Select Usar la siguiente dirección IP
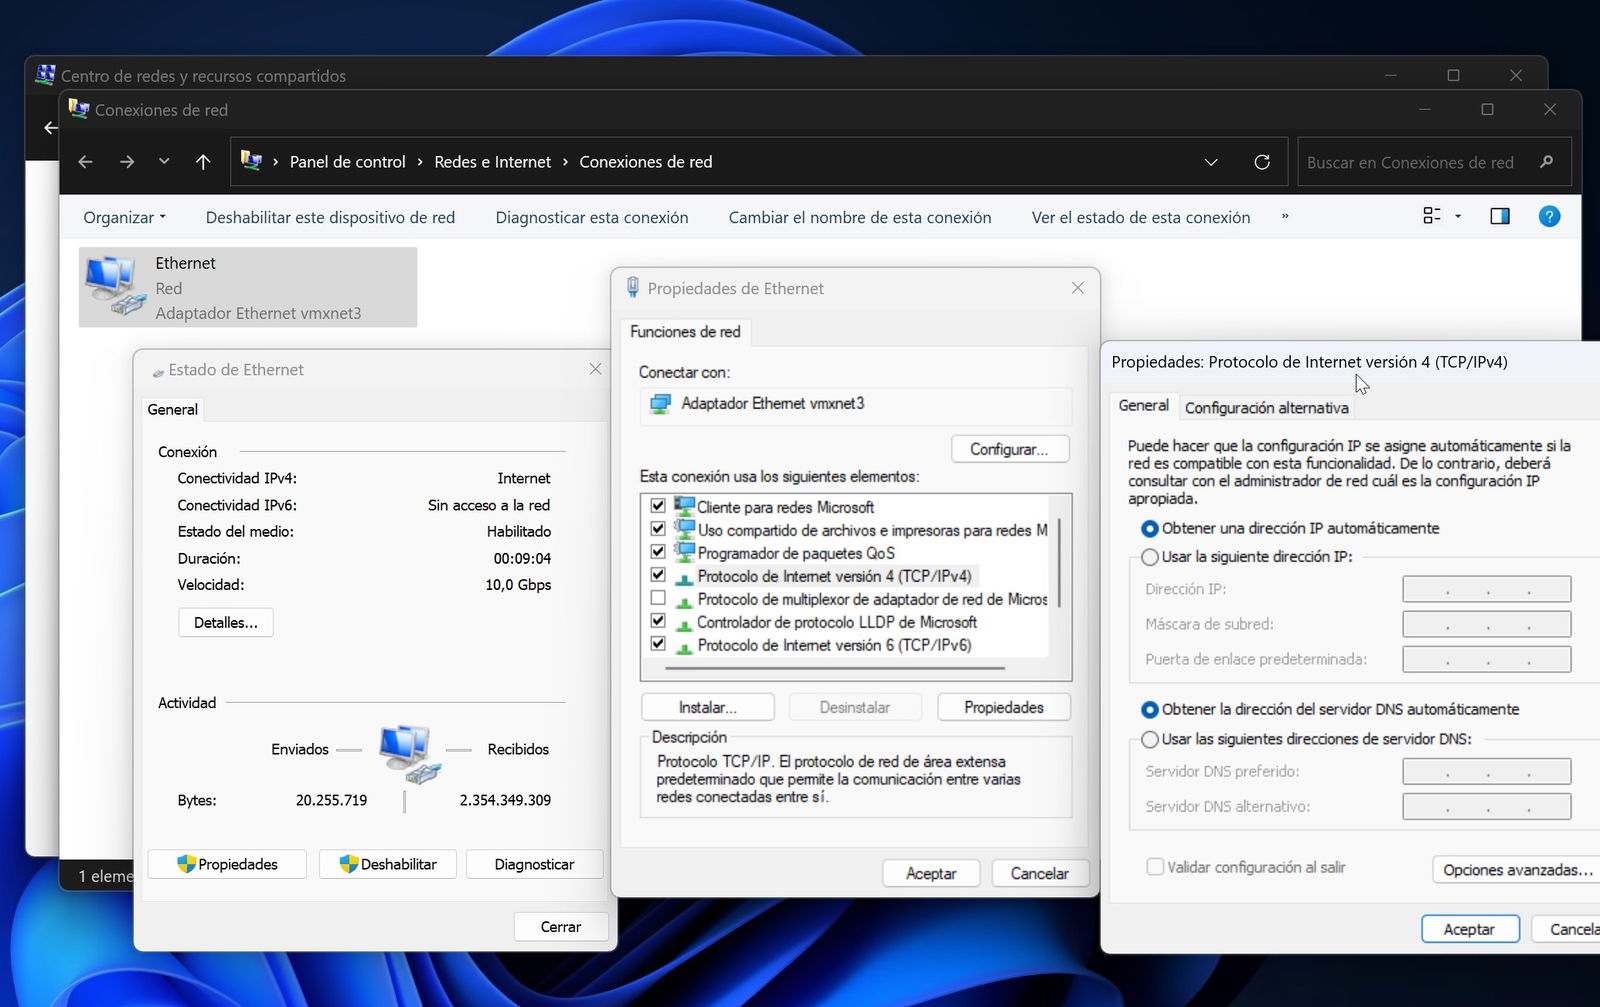This screenshot has width=1600, height=1007. tap(1150, 557)
